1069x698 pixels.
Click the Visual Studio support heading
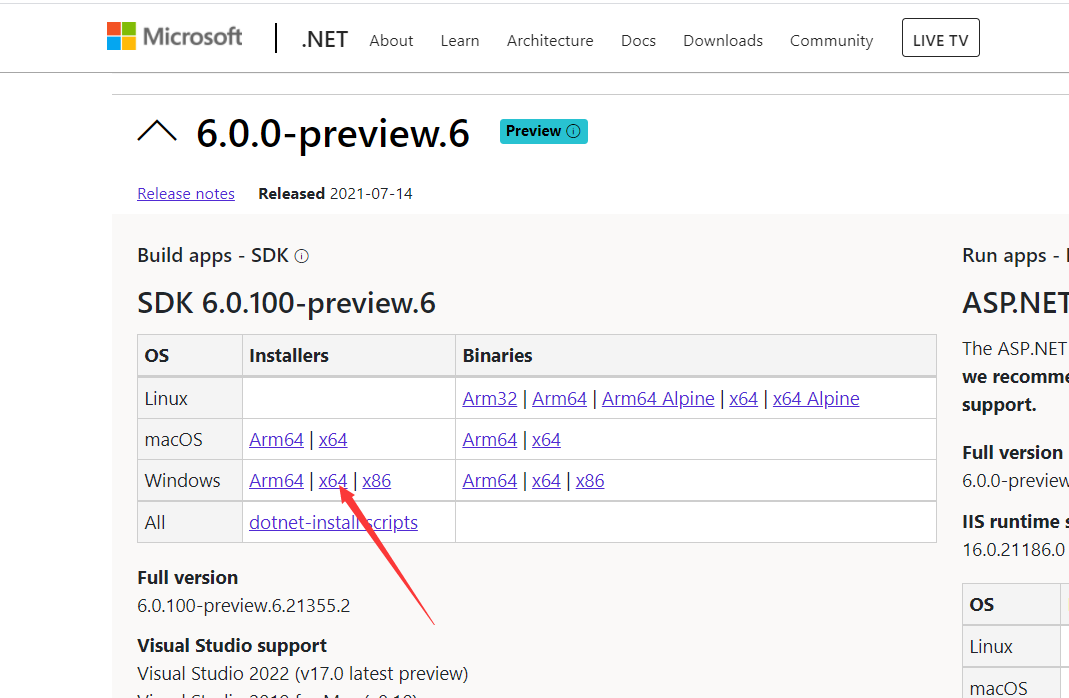232,646
